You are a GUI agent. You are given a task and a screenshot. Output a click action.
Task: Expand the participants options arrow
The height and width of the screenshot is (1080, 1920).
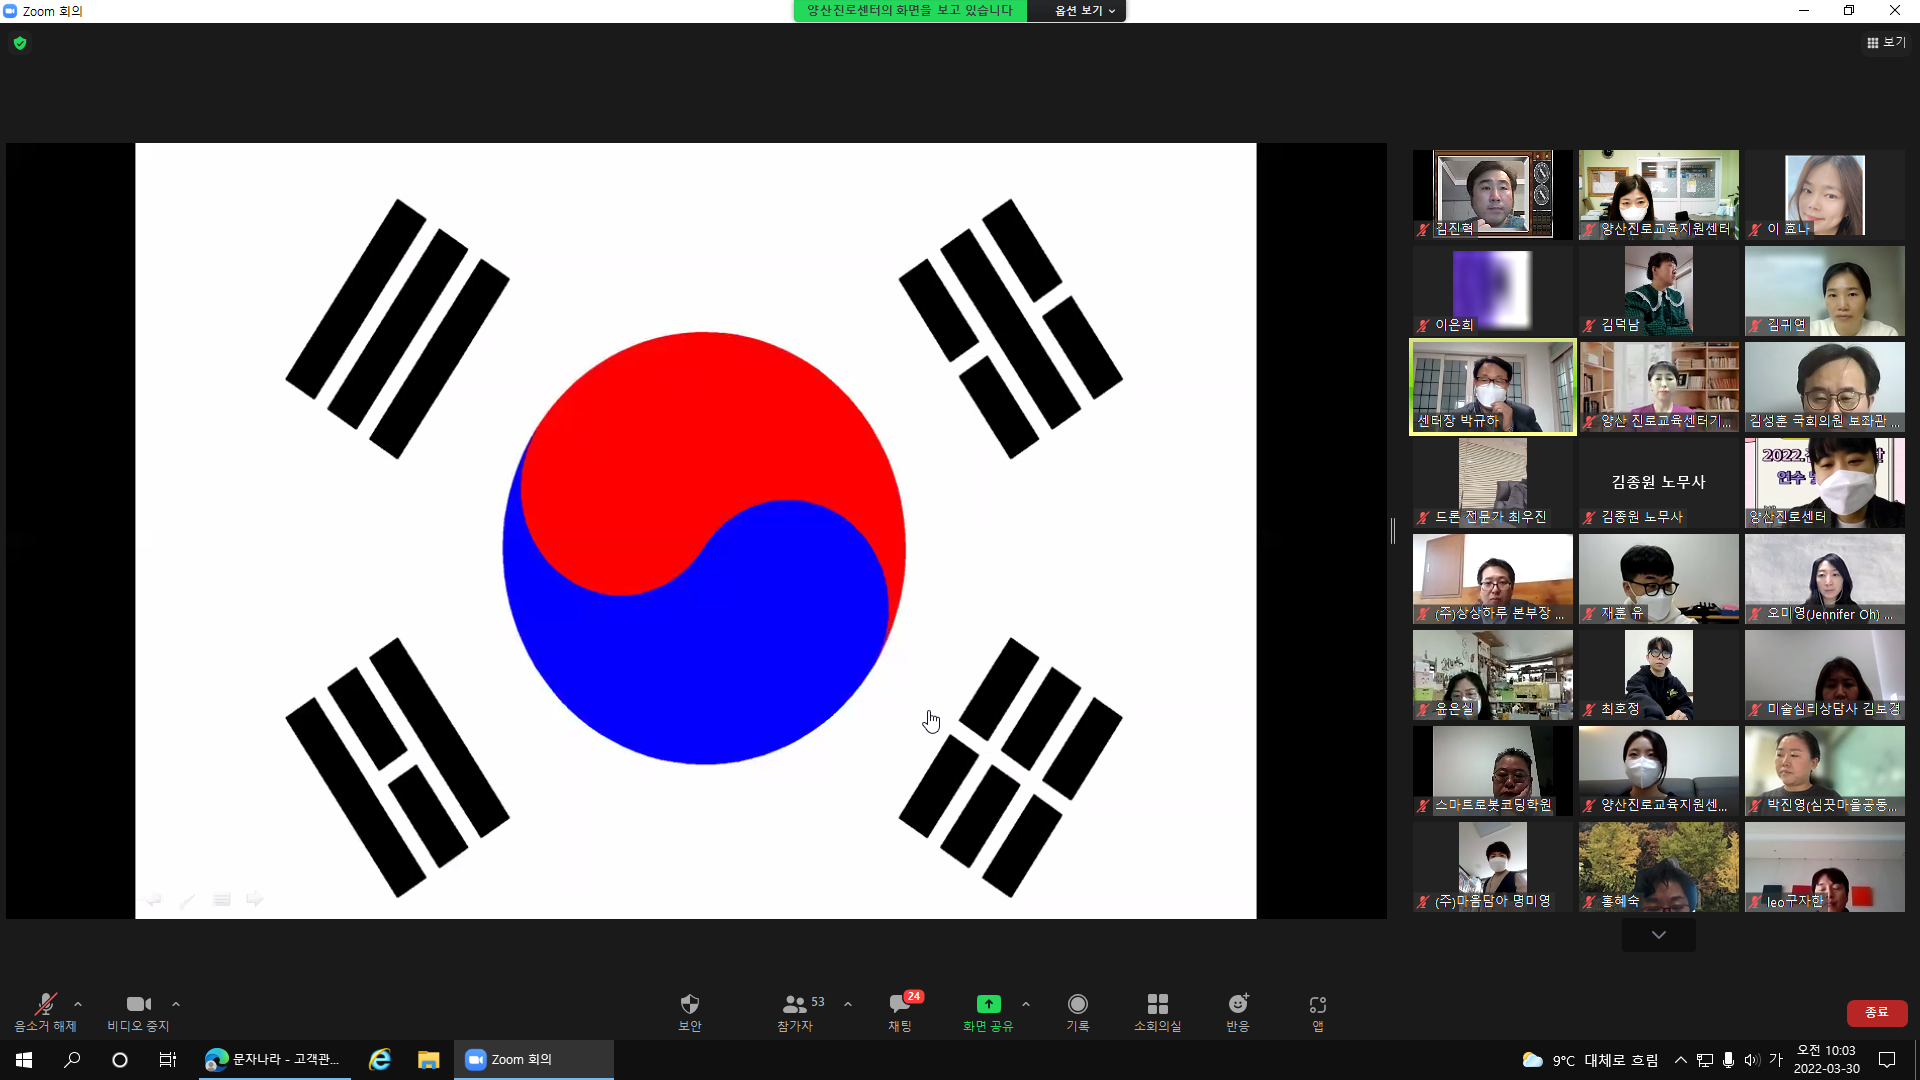click(x=848, y=1004)
